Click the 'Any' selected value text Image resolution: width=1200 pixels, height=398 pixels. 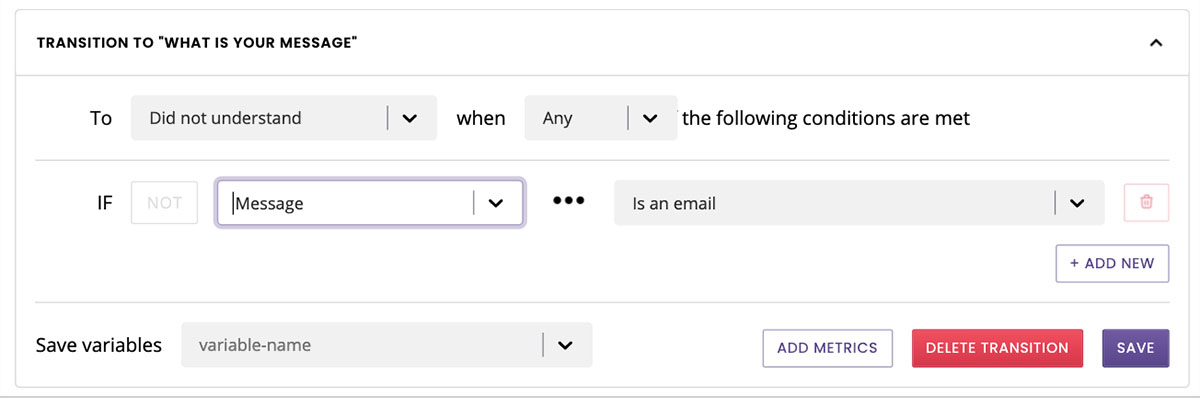557,118
